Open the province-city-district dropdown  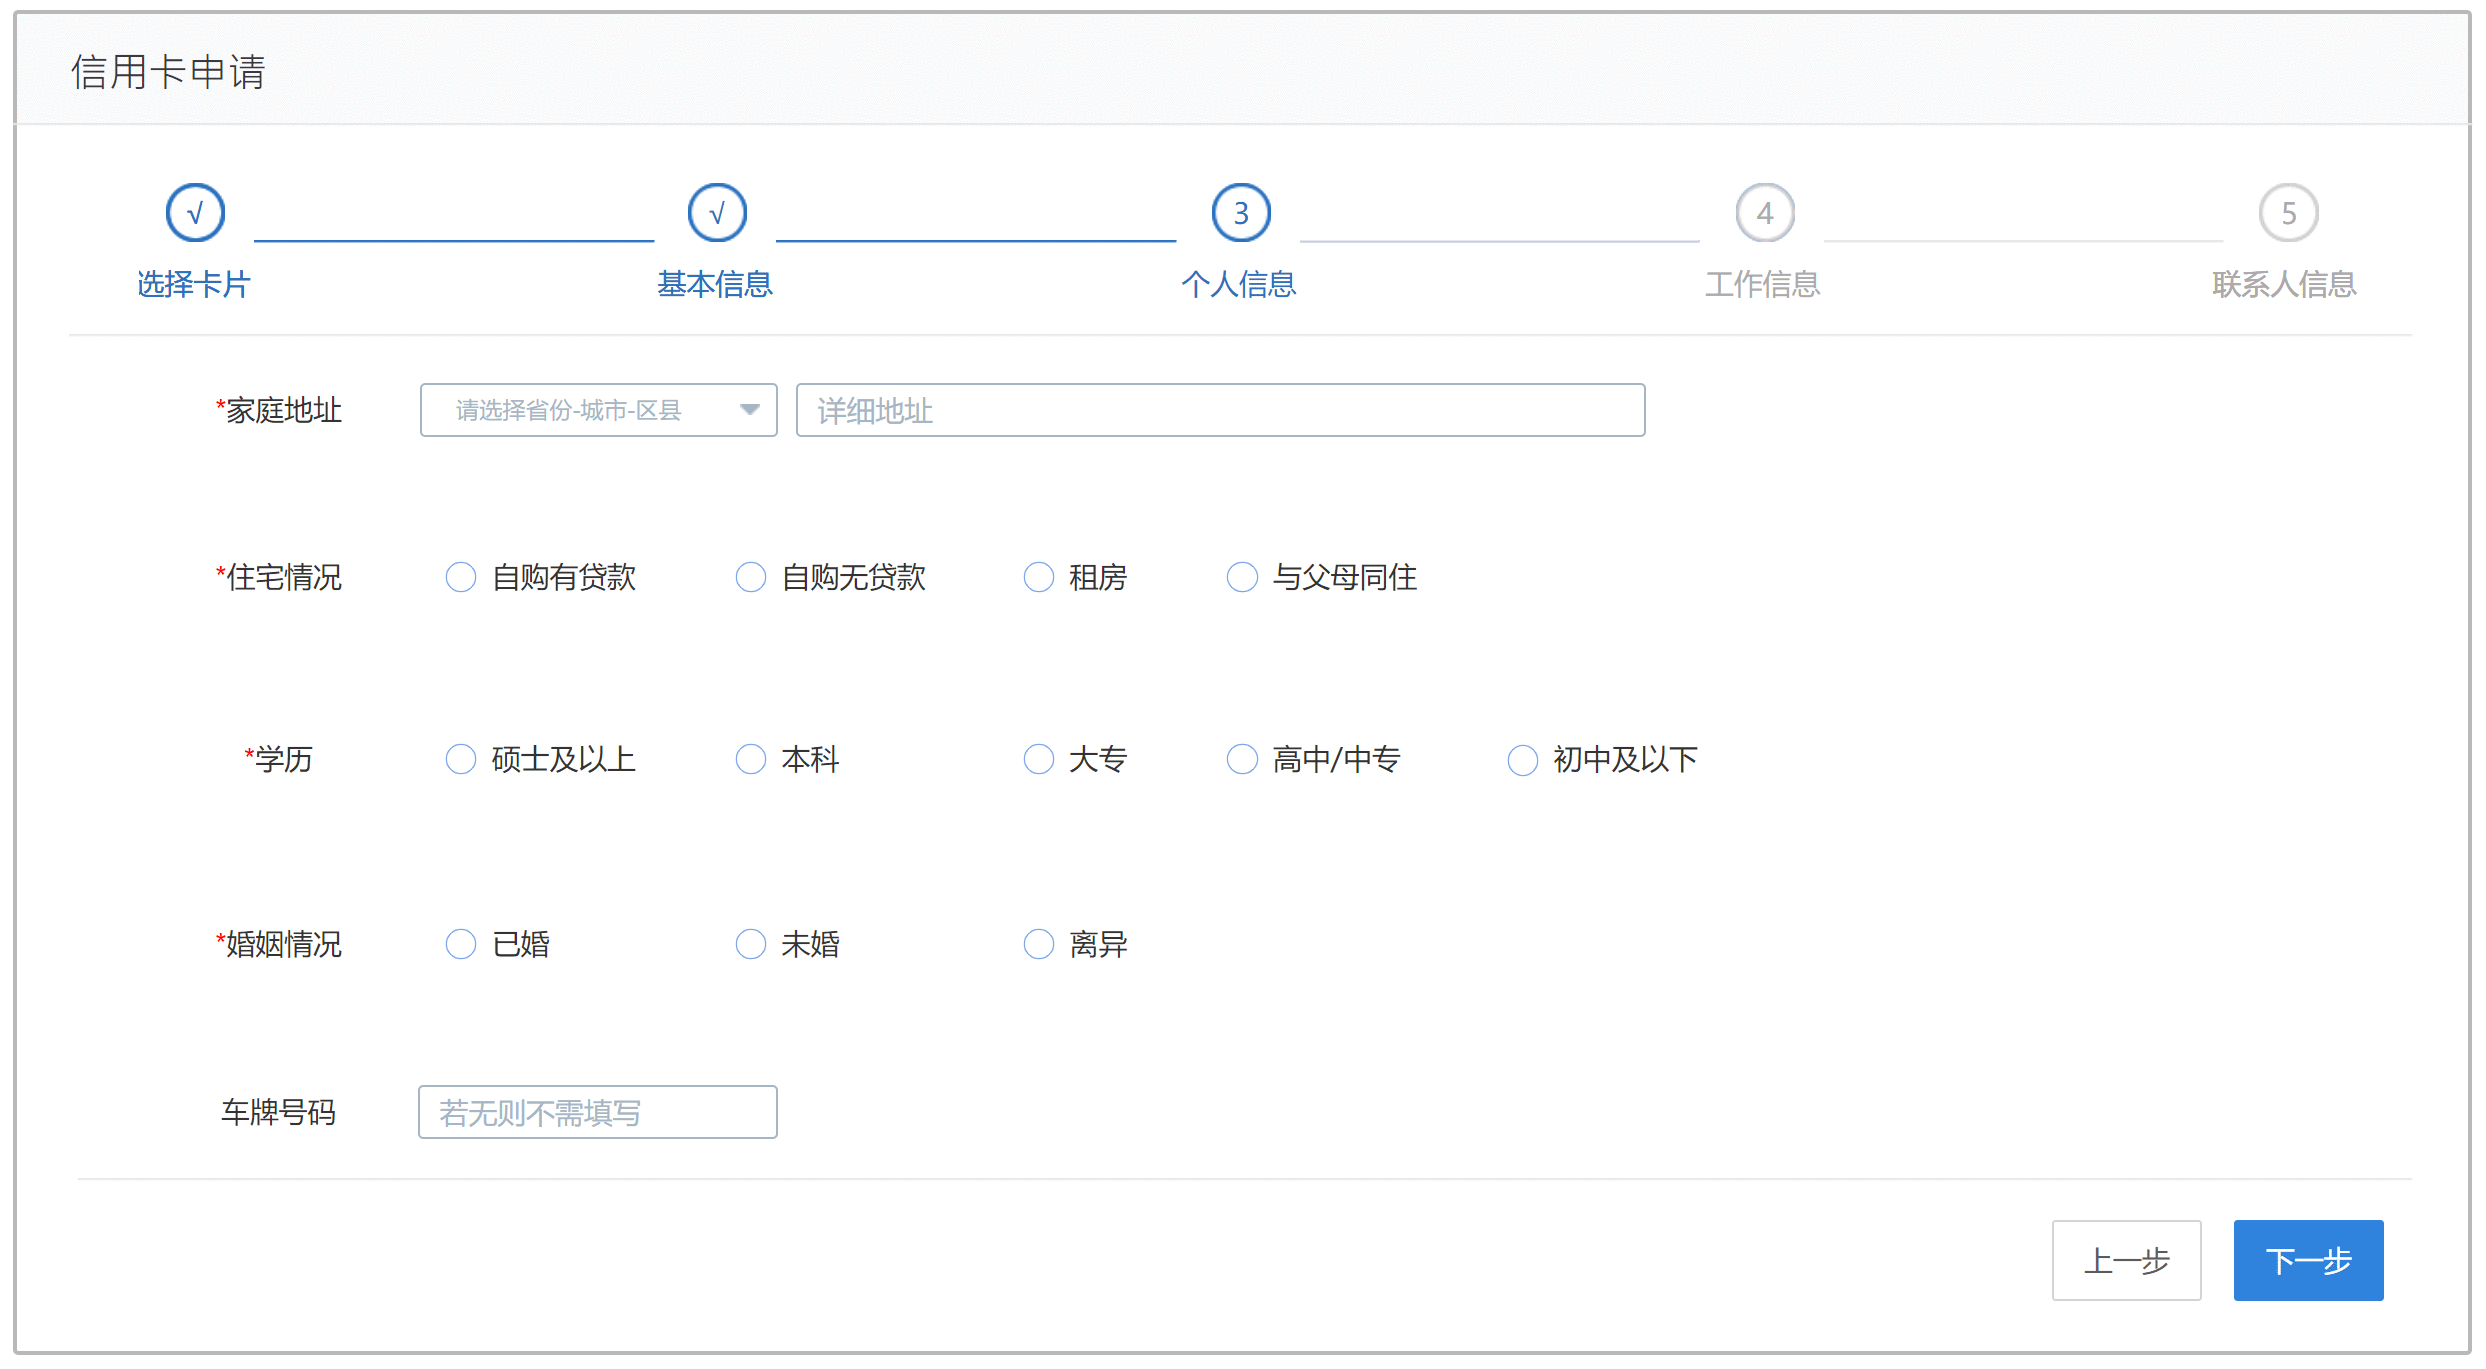(599, 410)
